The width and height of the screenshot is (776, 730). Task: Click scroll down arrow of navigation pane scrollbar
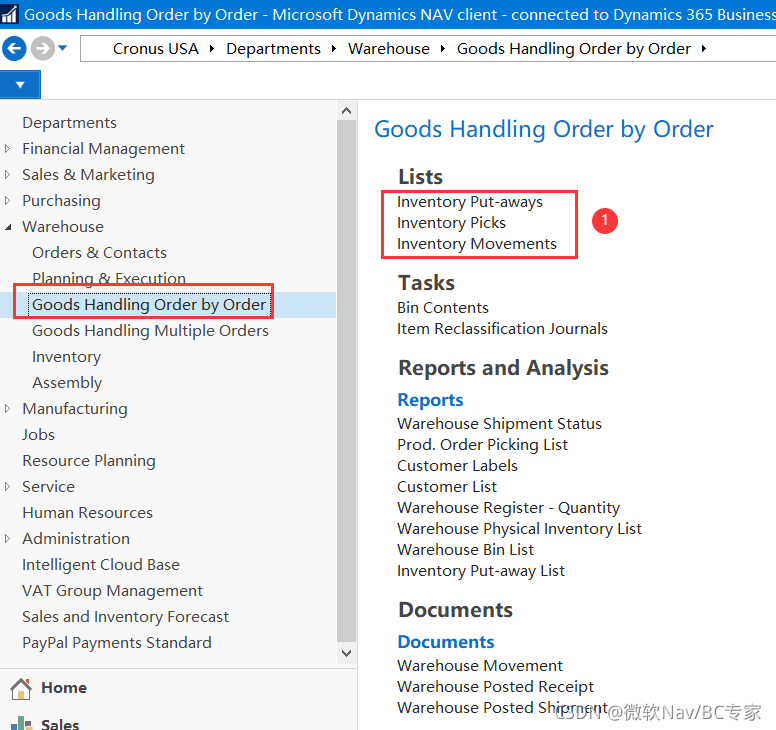pos(346,653)
